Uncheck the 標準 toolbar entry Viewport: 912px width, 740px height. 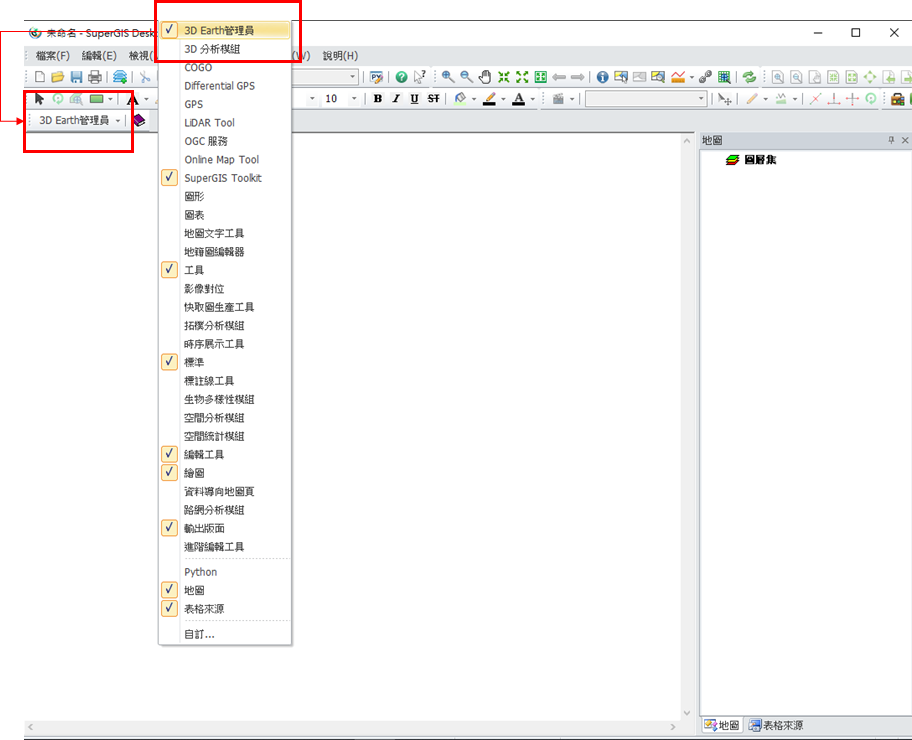(225, 362)
